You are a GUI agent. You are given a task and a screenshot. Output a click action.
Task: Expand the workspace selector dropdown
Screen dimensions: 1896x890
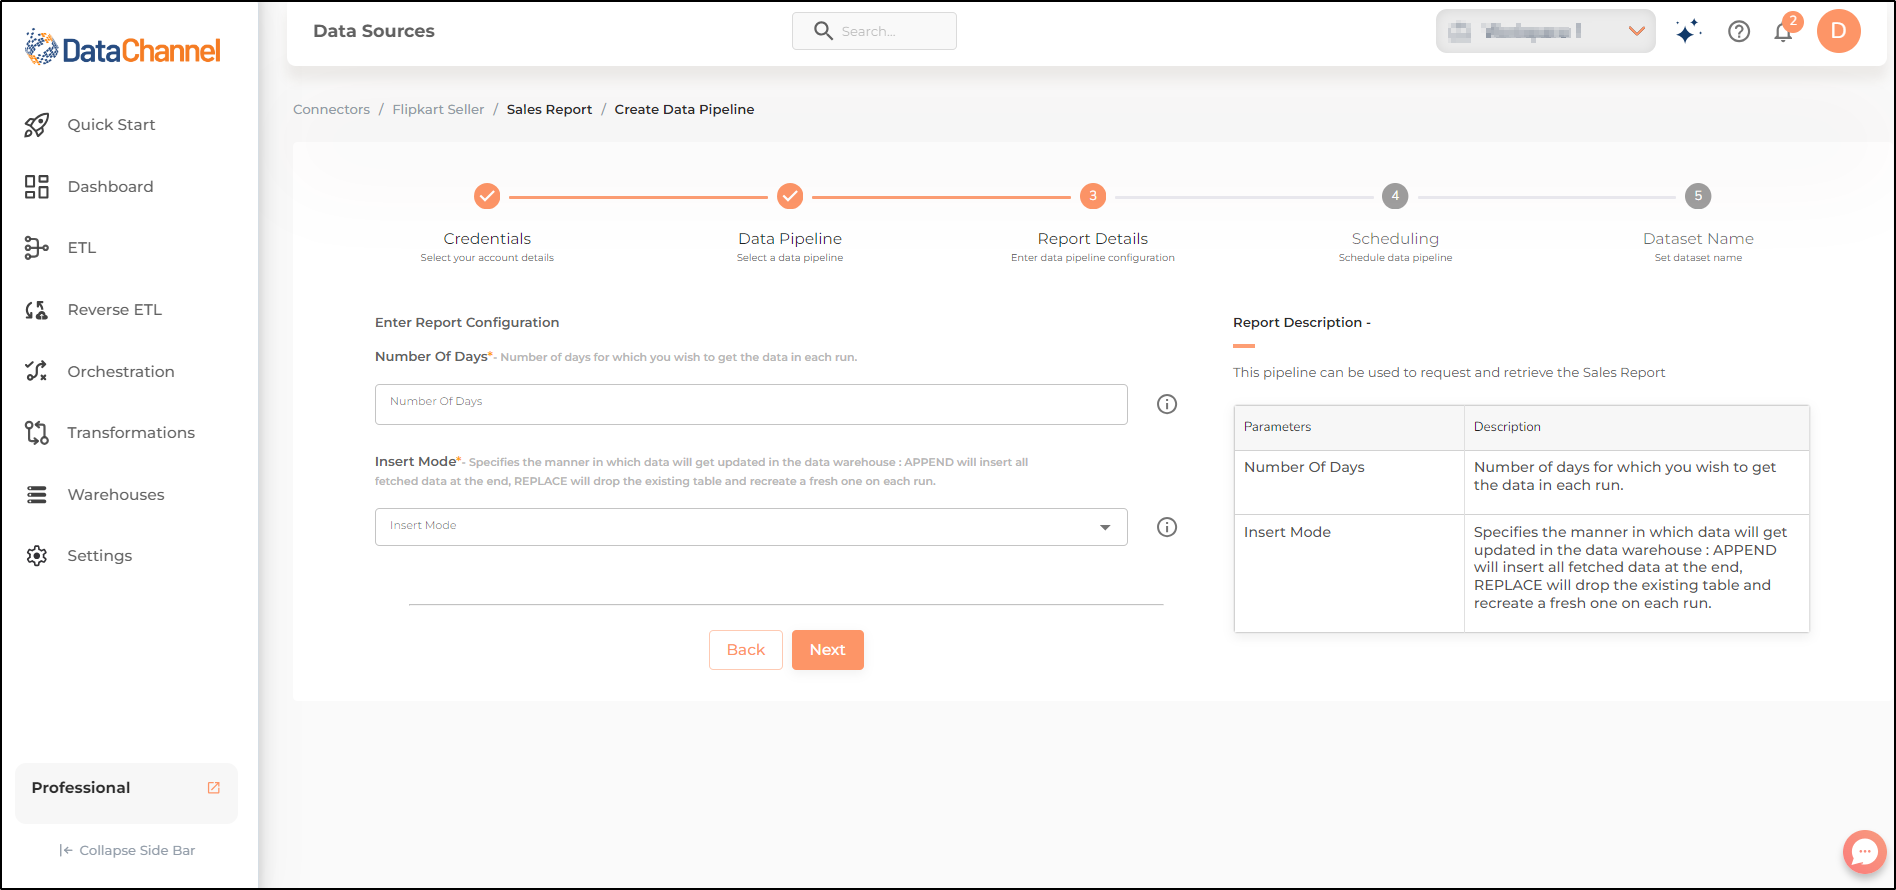(x=1545, y=31)
